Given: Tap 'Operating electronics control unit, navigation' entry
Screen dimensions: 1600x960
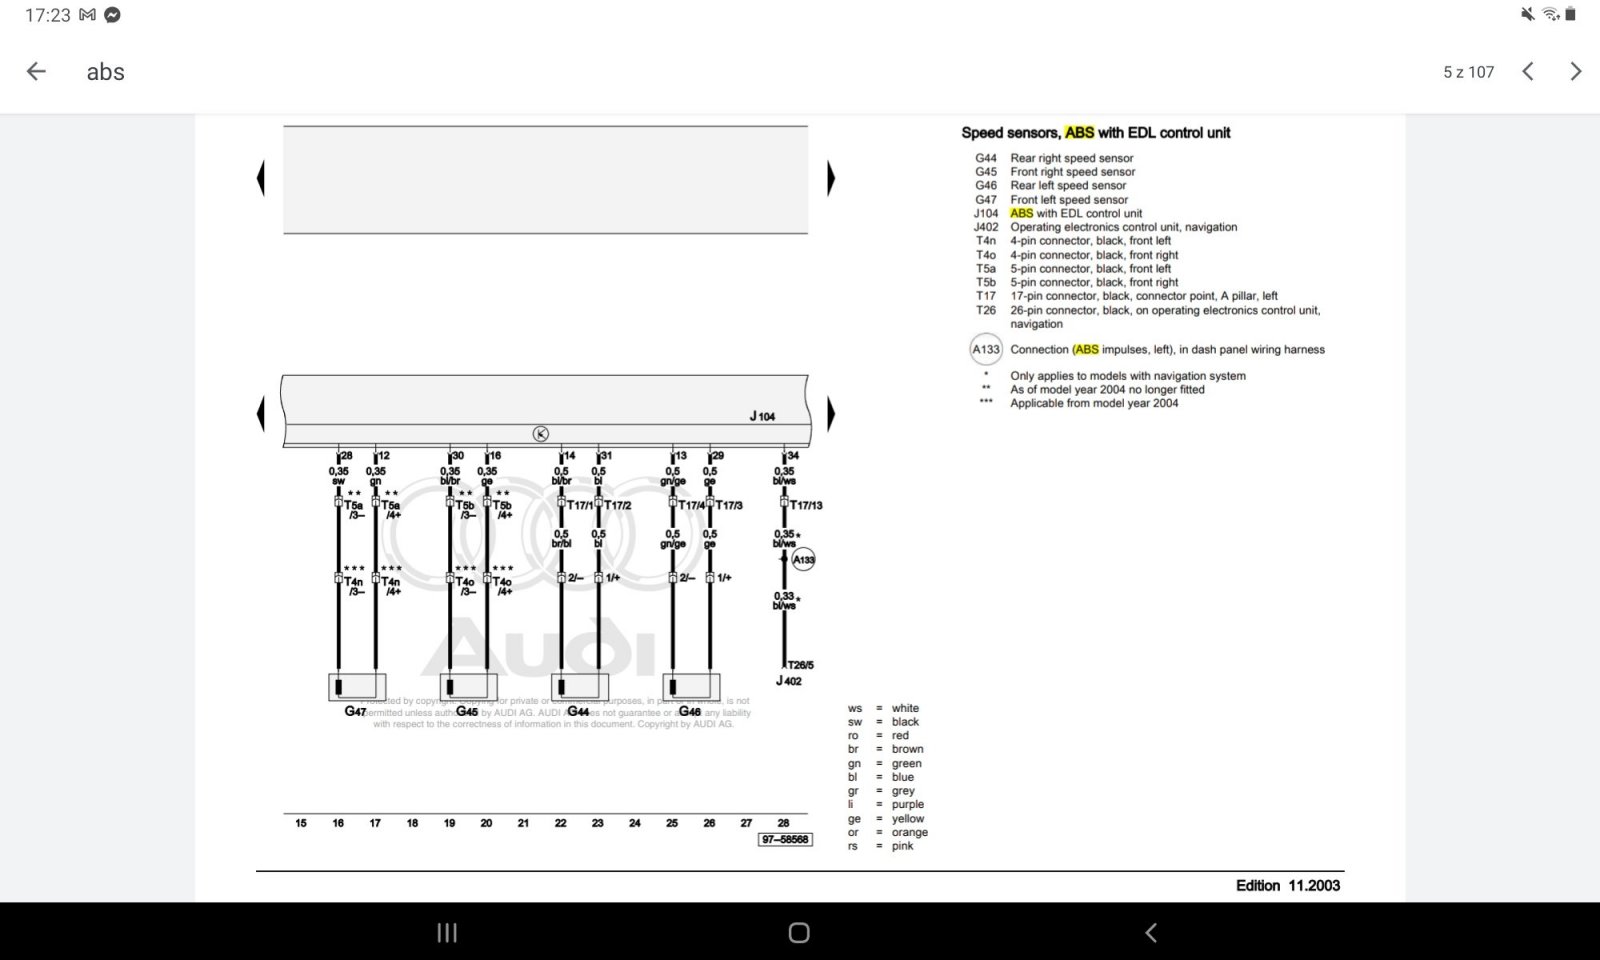Looking at the screenshot, I should coord(1124,227).
